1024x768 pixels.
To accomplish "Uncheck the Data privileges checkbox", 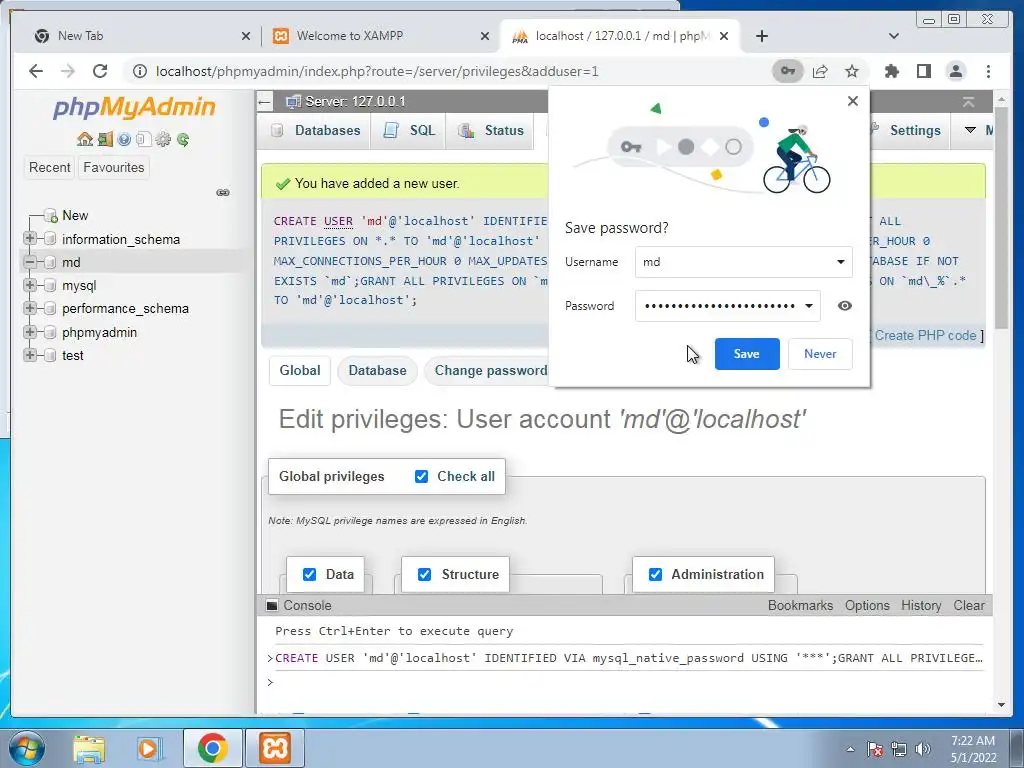I will 310,575.
